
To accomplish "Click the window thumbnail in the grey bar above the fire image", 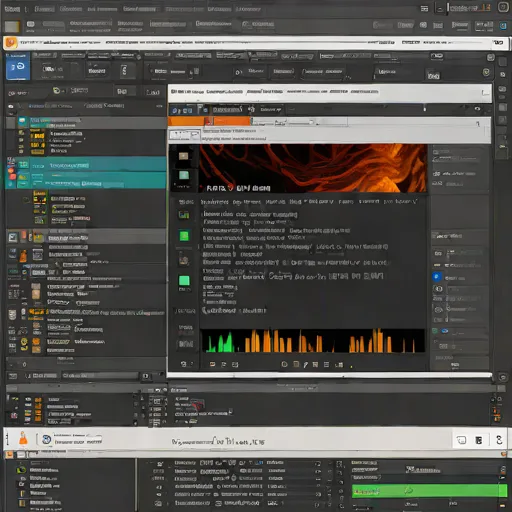I will click(x=185, y=136).
